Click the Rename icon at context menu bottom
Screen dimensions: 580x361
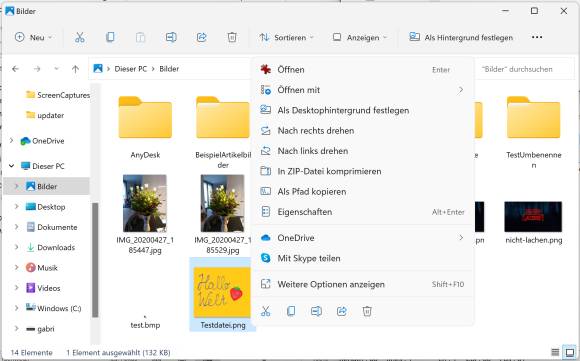[316, 311]
